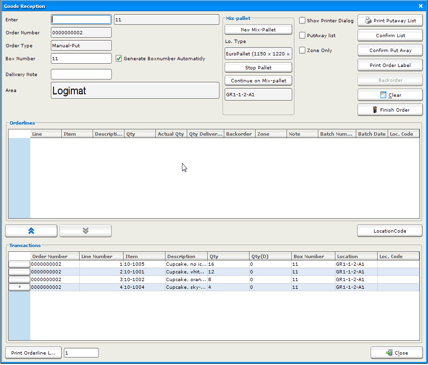Close the Goods Reception window
Viewport: 428px width, 365px height.
pyautogui.click(x=421, y=6)
